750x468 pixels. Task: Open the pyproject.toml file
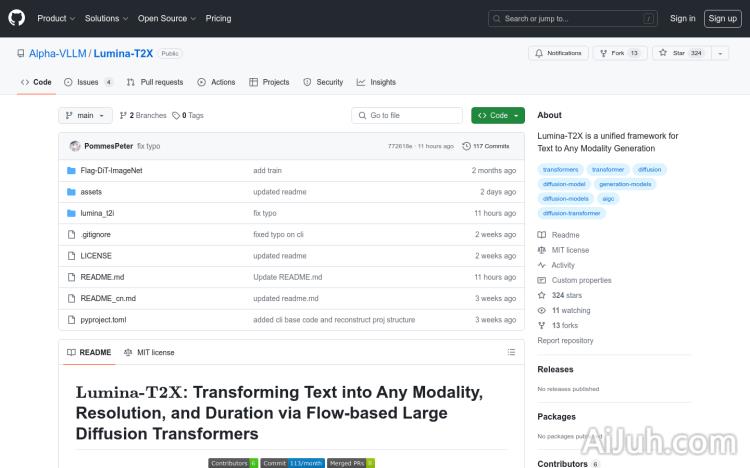[x=103, y=320]
